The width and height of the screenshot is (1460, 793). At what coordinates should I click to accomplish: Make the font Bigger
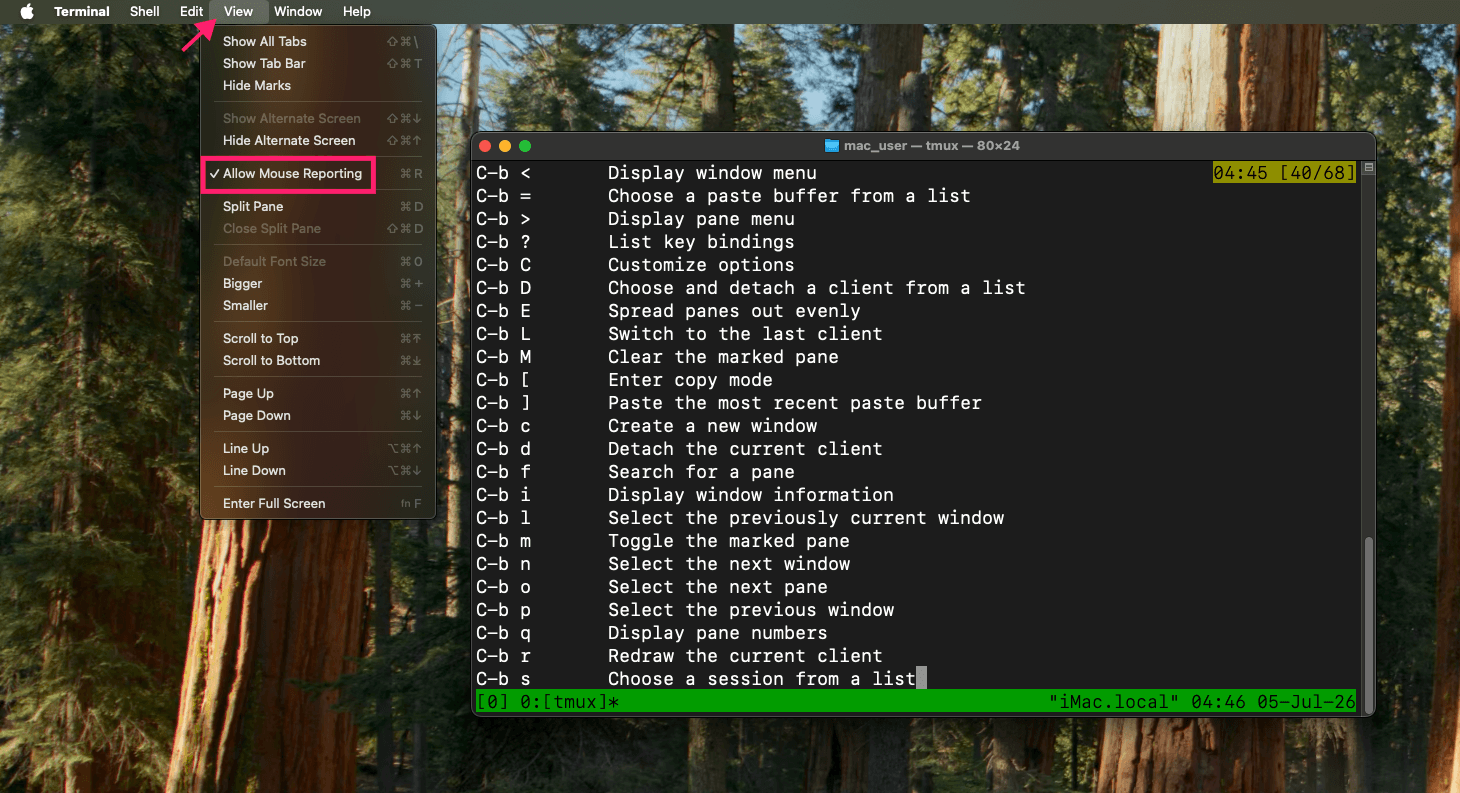click(318, 284)
